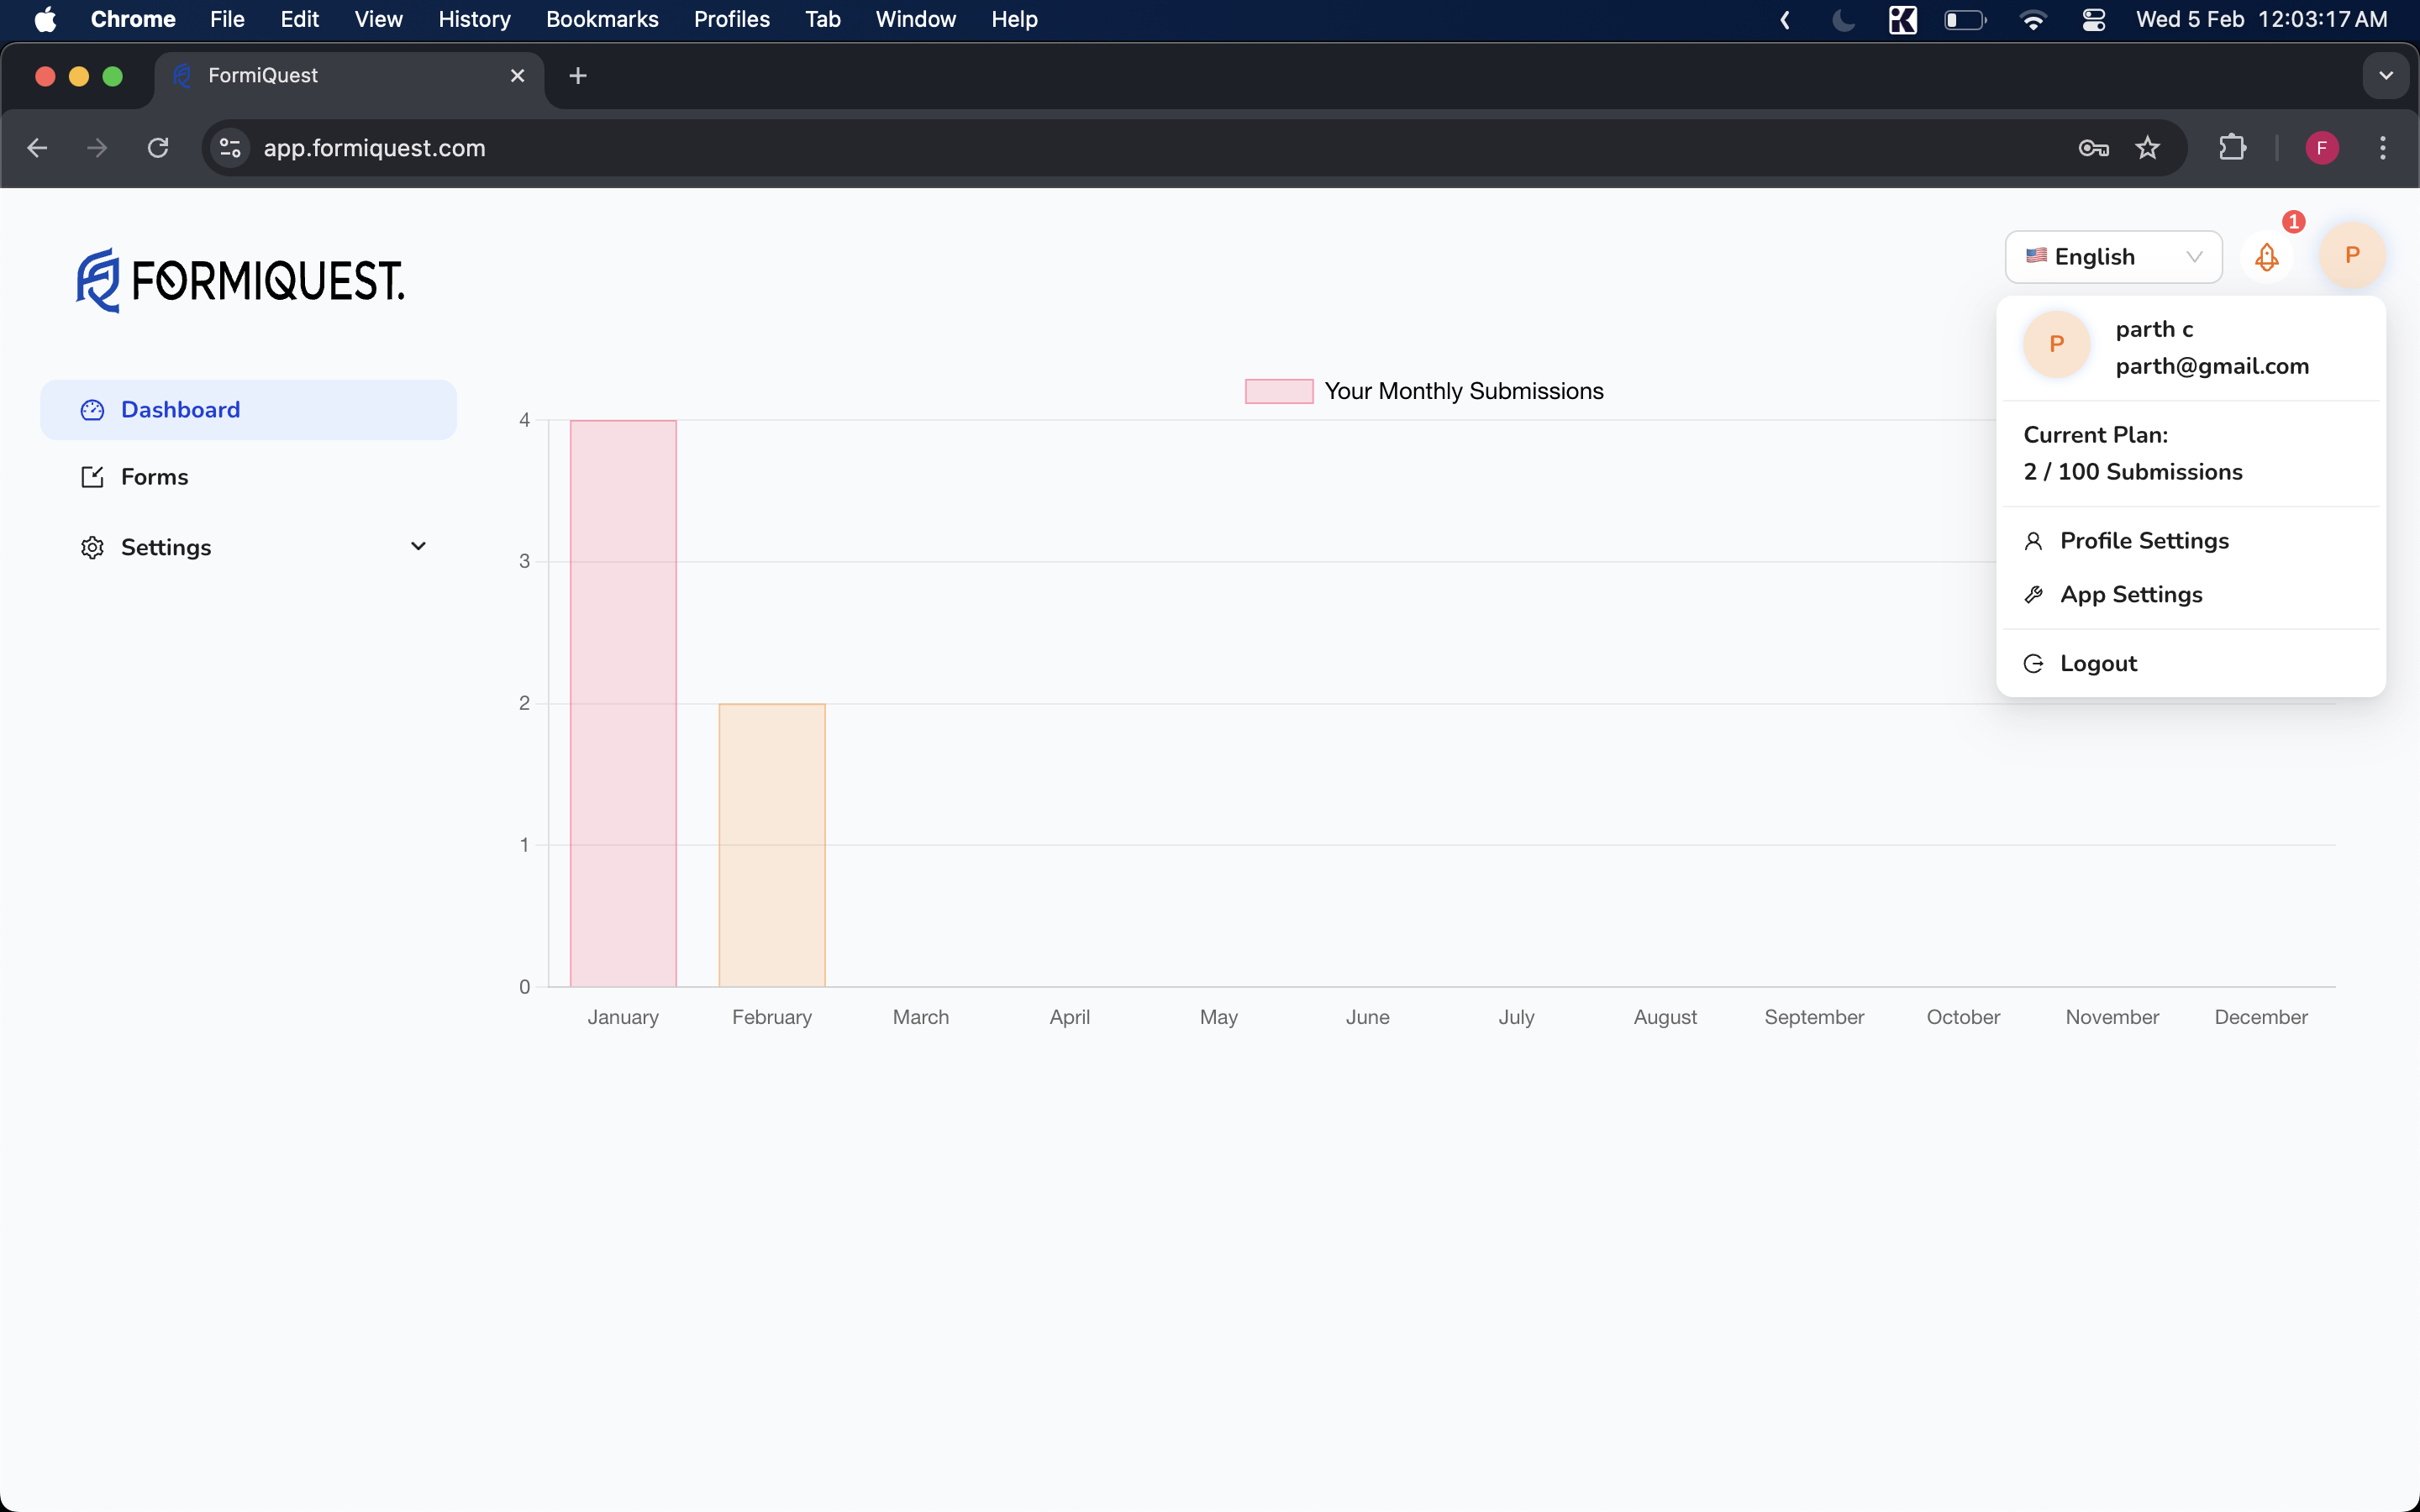
Task: Click the notification bell icon
Action: point(2266,257)
